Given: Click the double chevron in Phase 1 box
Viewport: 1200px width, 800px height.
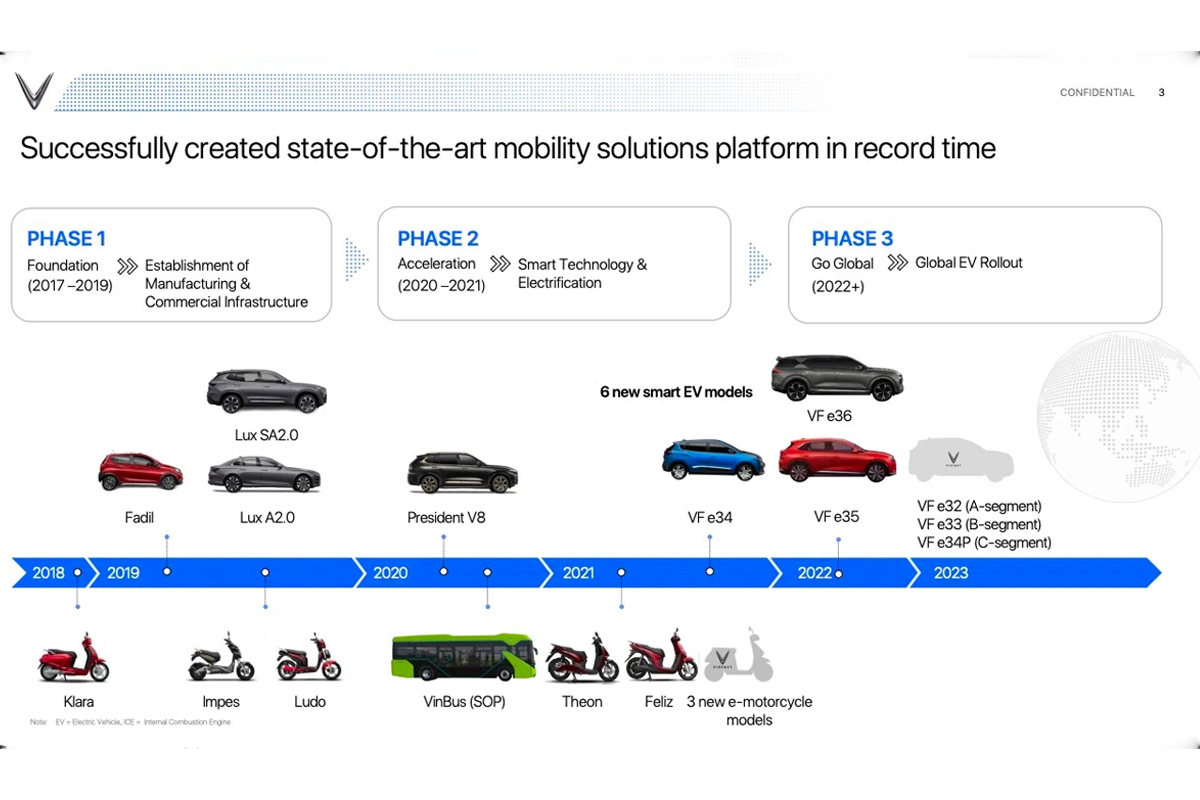Looking at the screenshot, I should tap(127, 266).
